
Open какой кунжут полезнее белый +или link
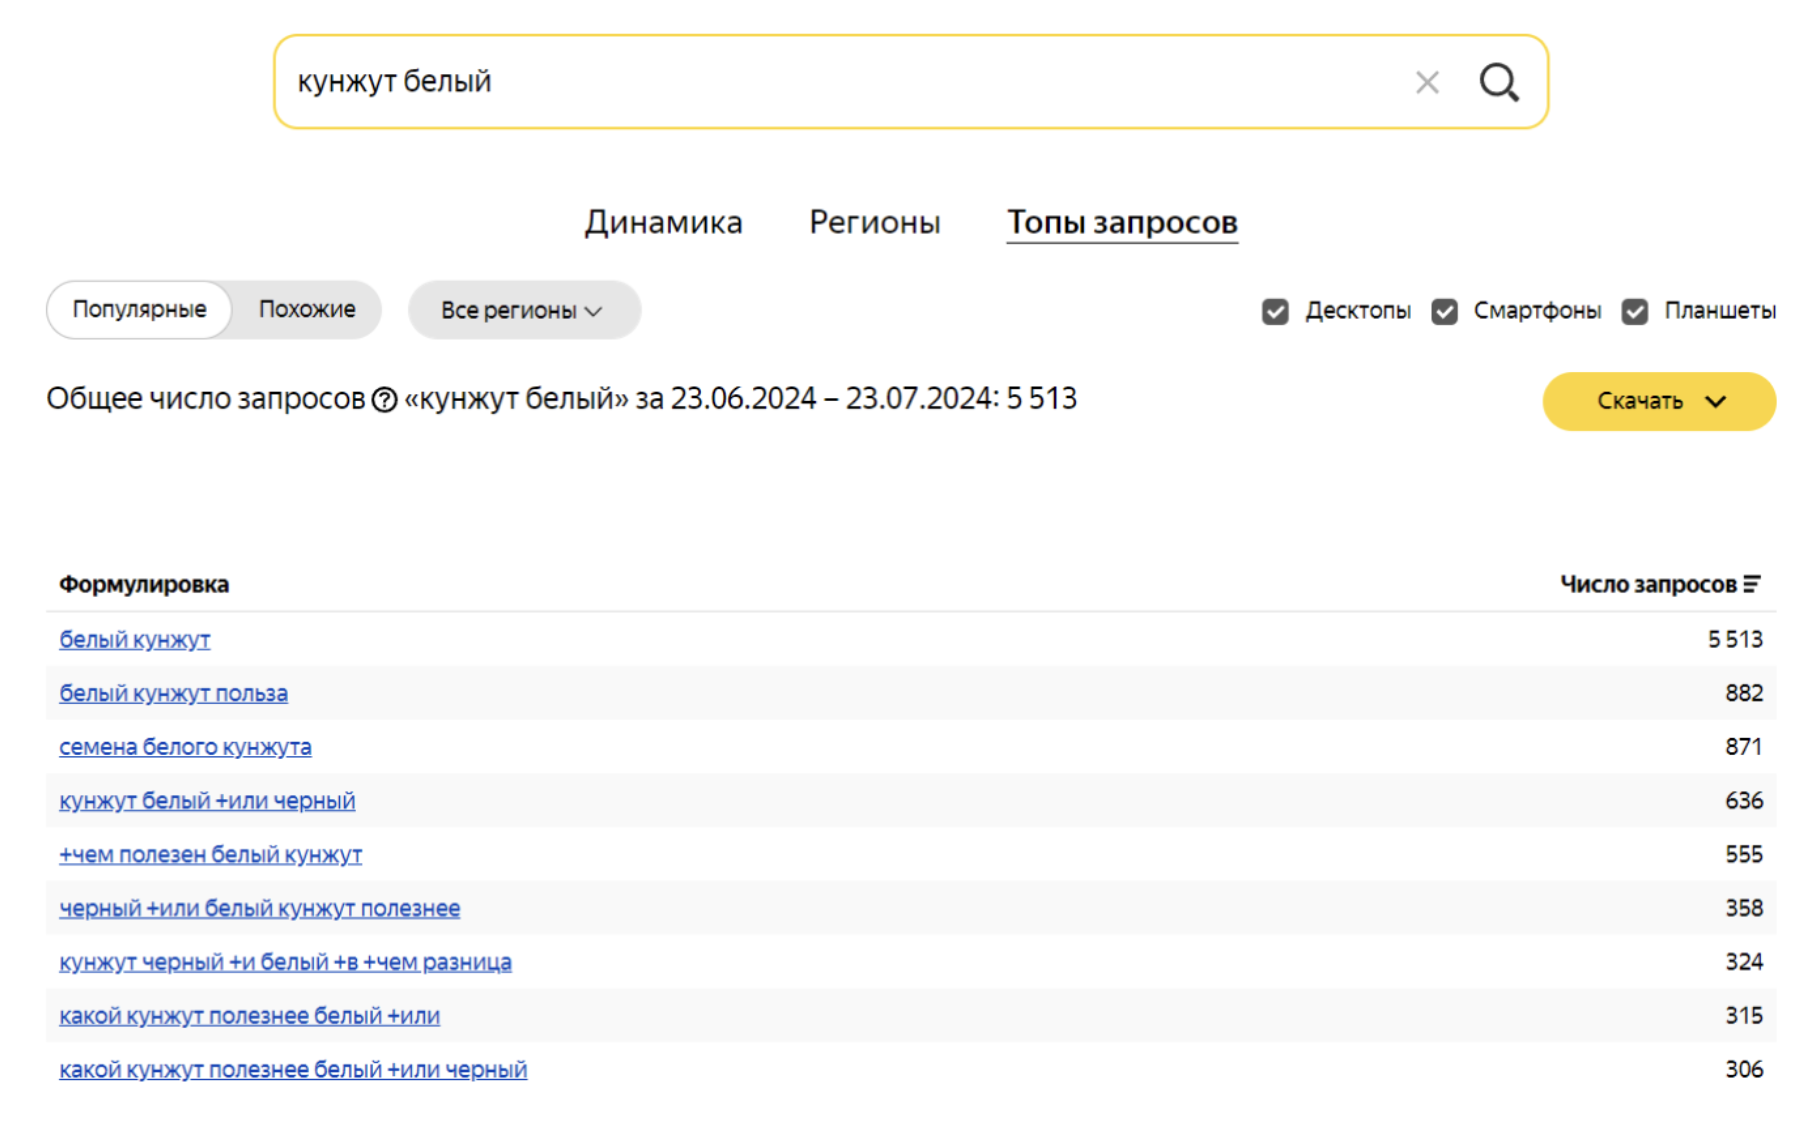(249, 1016)
